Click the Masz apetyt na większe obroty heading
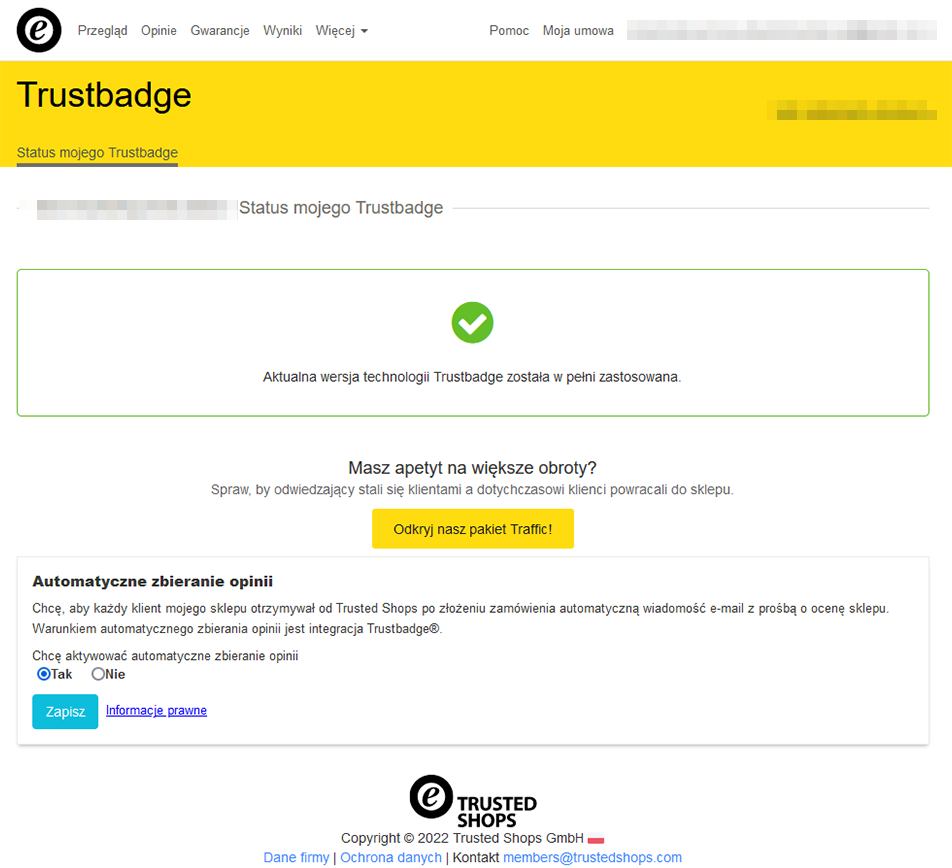 point(472,467)
